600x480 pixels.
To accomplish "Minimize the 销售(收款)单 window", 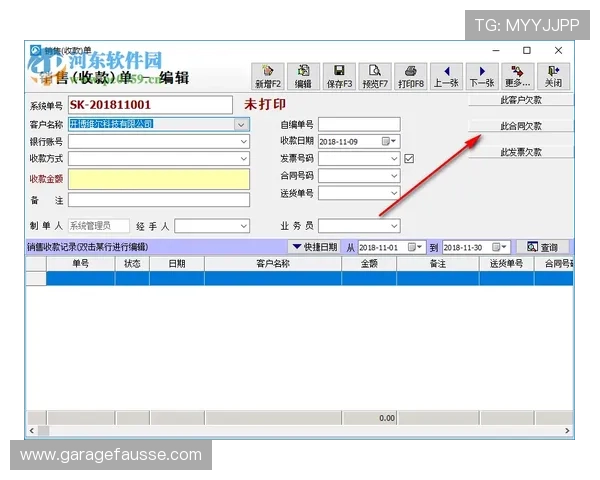I will [496, 51].
